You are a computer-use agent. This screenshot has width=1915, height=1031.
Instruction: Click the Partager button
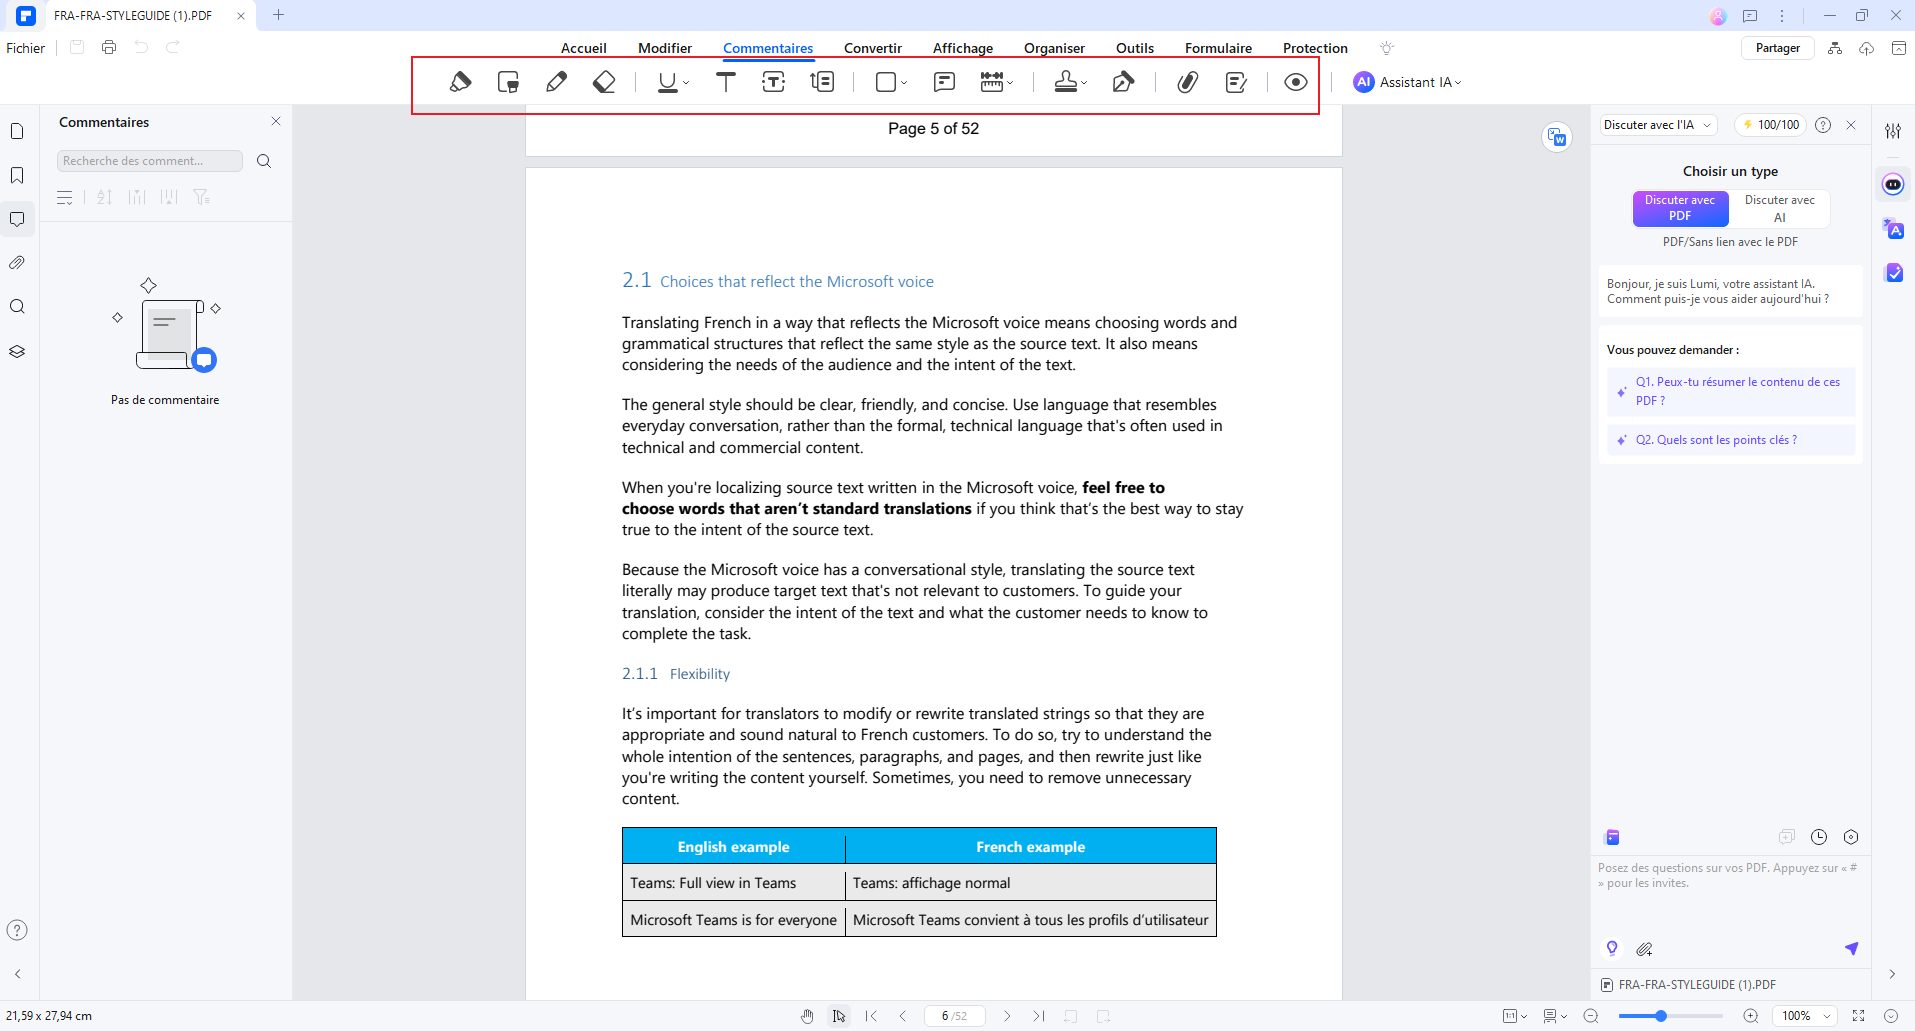pos(1777,48)
